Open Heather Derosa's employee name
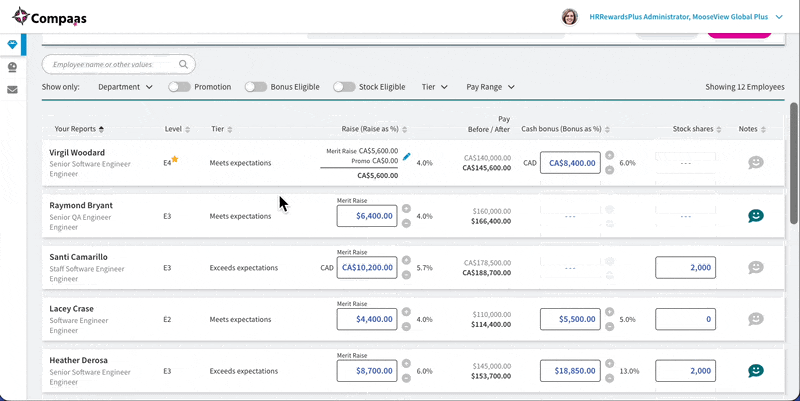This screenshot has height=401, width=800. coord(79,360)
